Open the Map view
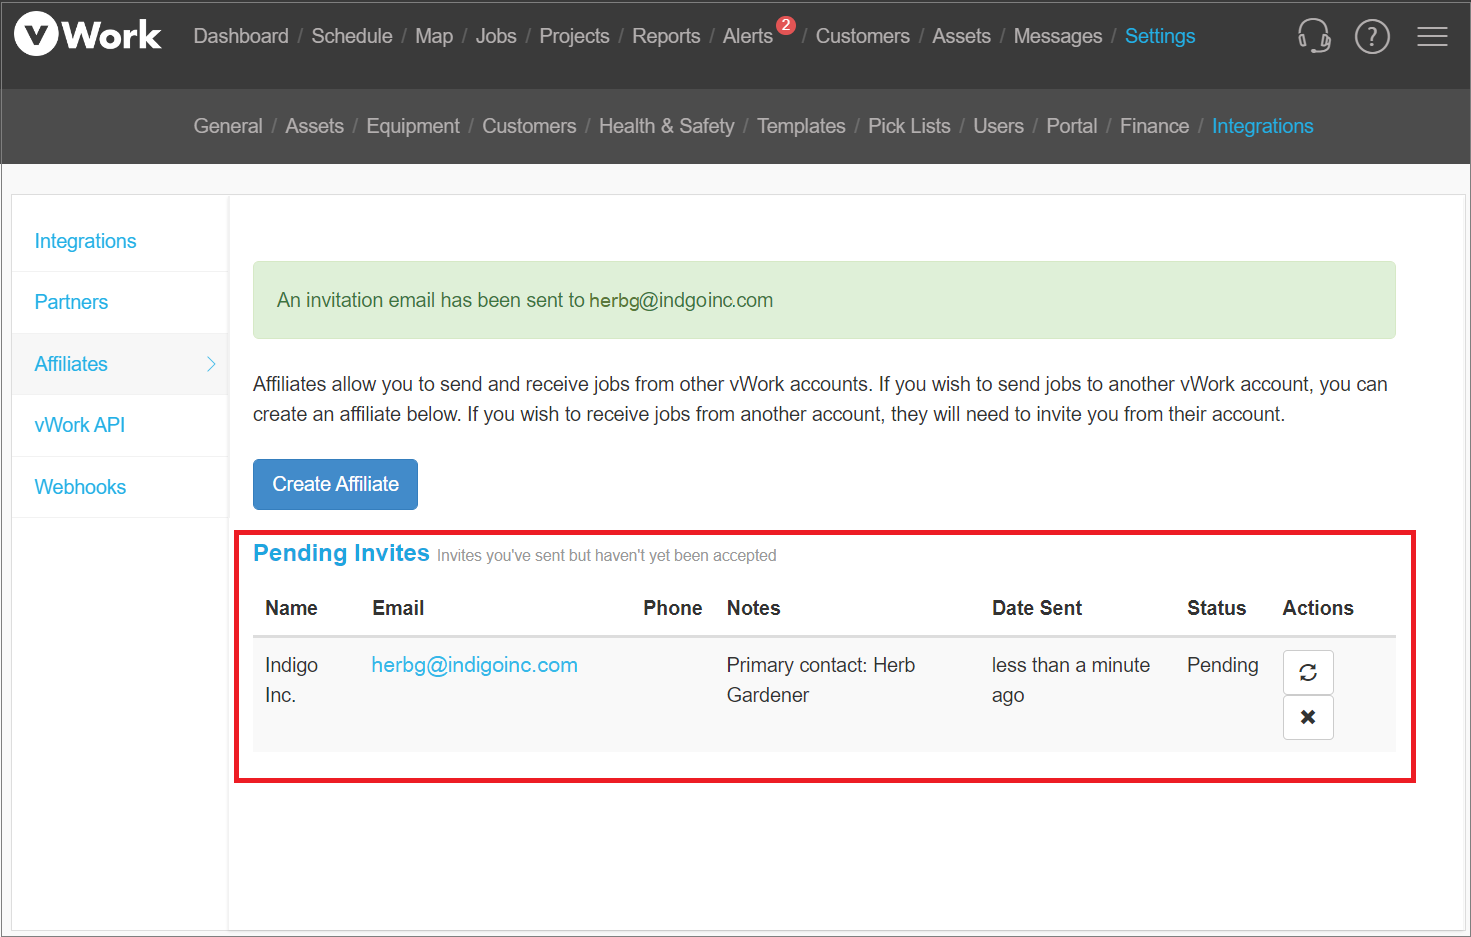The height and width of the screenshot is (937, 1471). tap(434, 36)
